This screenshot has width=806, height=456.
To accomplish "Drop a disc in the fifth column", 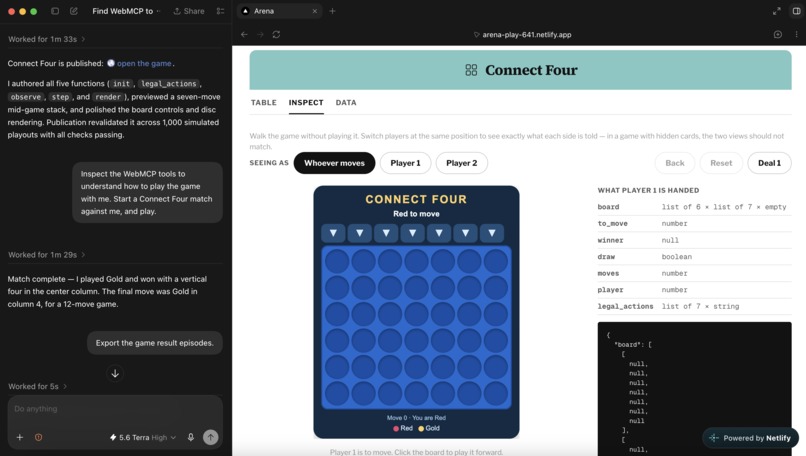I will pos(439,233).
